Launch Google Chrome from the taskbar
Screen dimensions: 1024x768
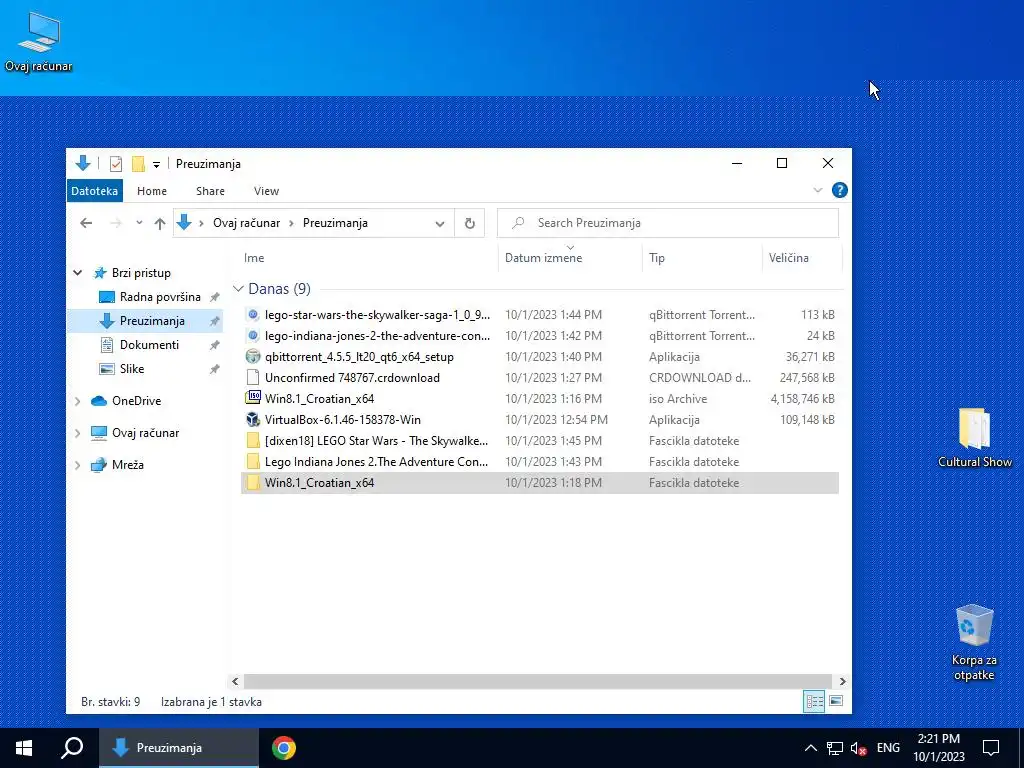coord(283,748)
